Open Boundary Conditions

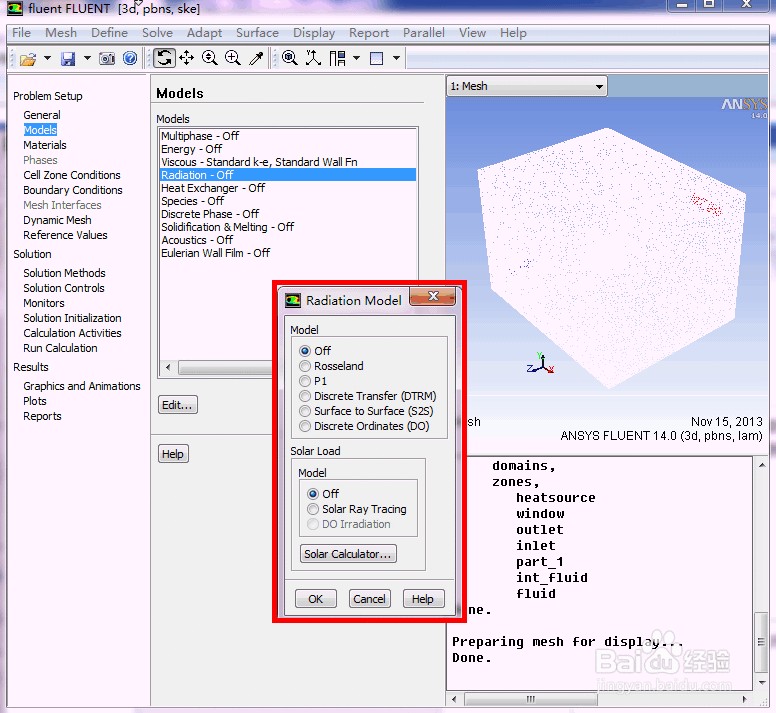pyautogui.click(x=73, y=190)
